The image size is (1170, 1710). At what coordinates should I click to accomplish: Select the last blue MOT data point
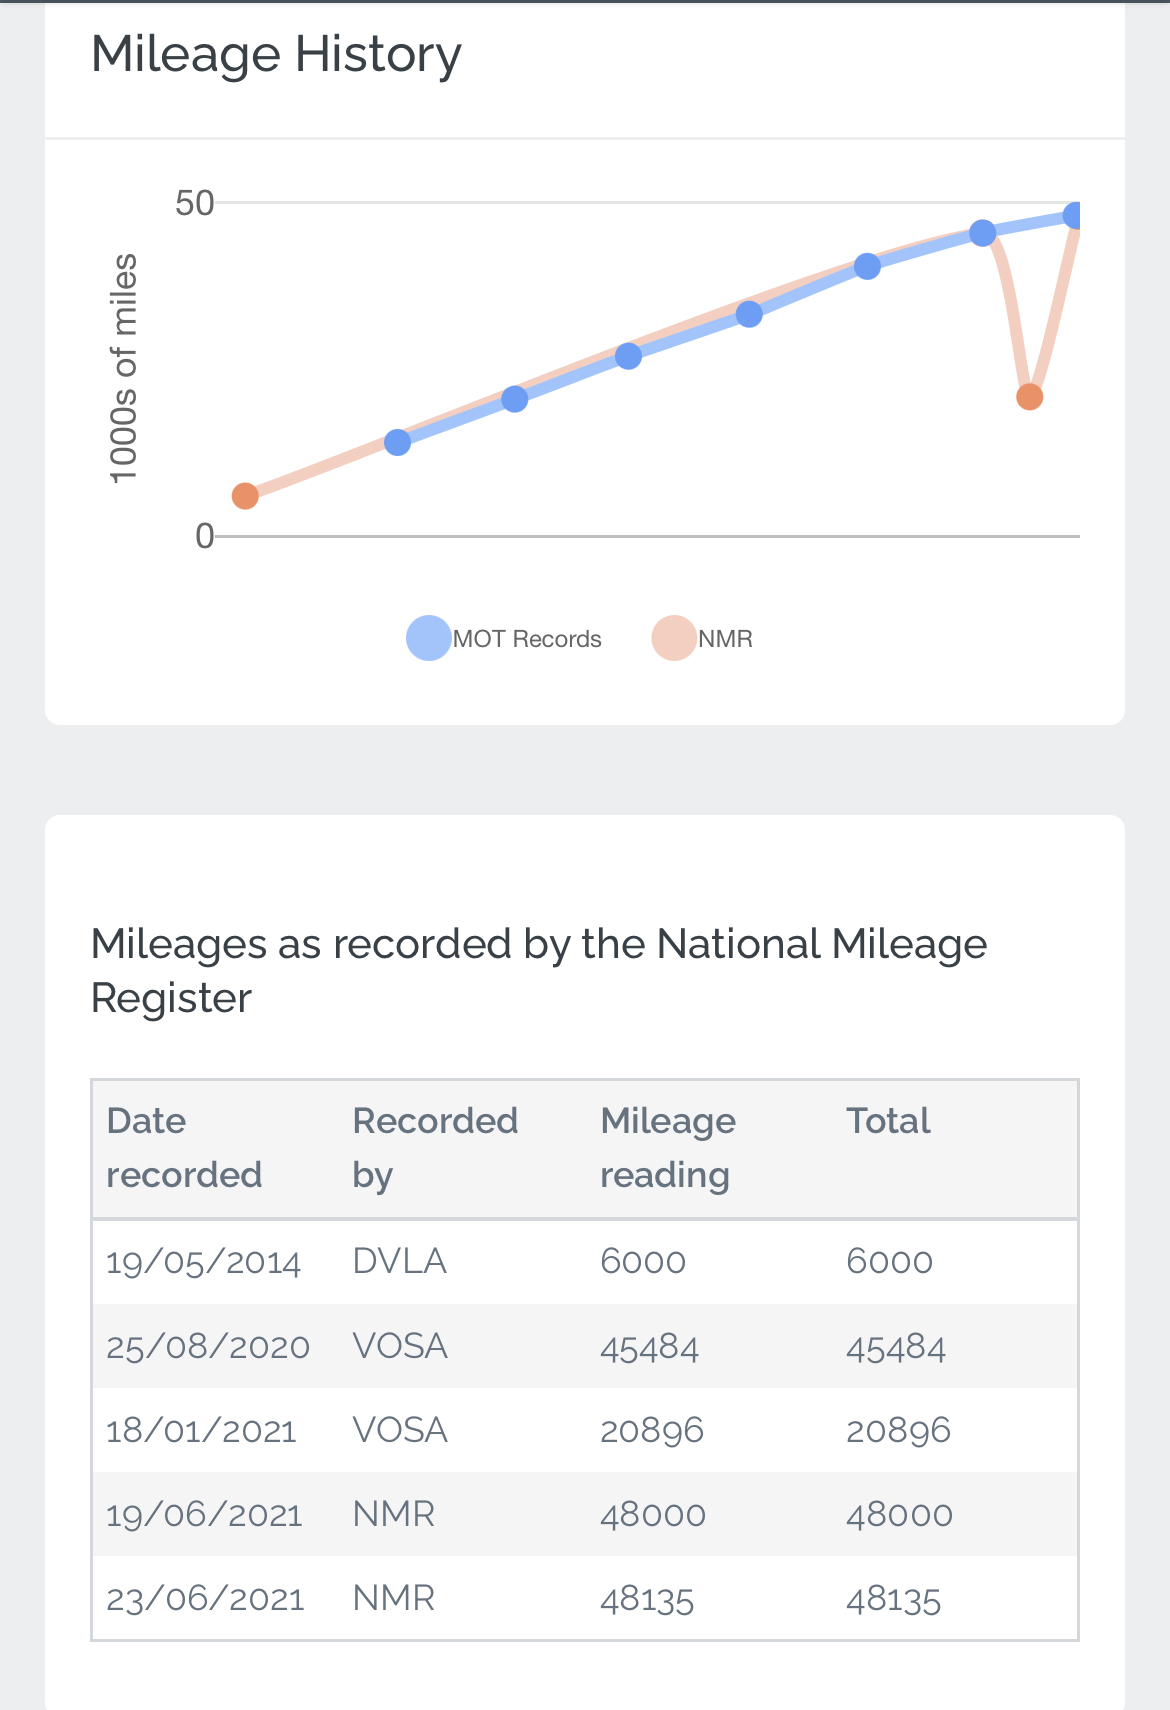(x=1075, y=215)
